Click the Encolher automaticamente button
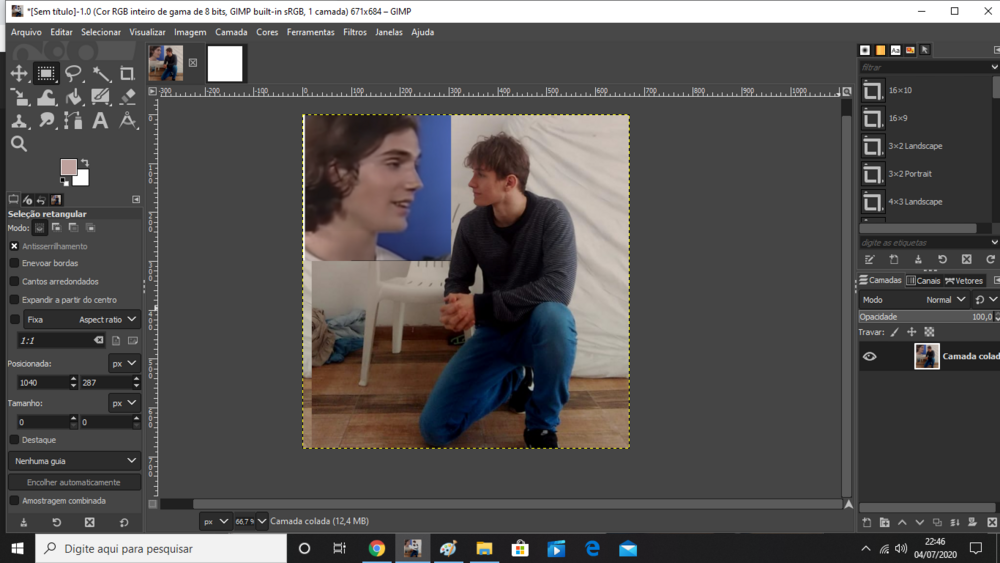 pos(74,482)
